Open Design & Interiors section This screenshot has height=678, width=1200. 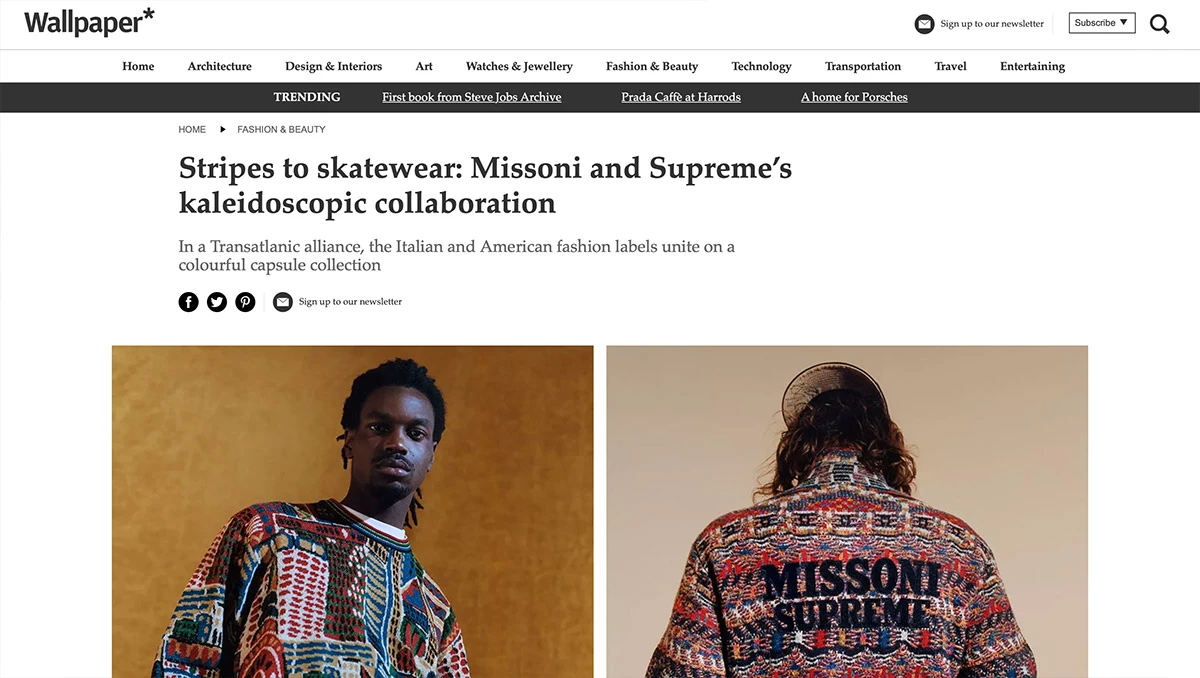click(x=333, y=66)
